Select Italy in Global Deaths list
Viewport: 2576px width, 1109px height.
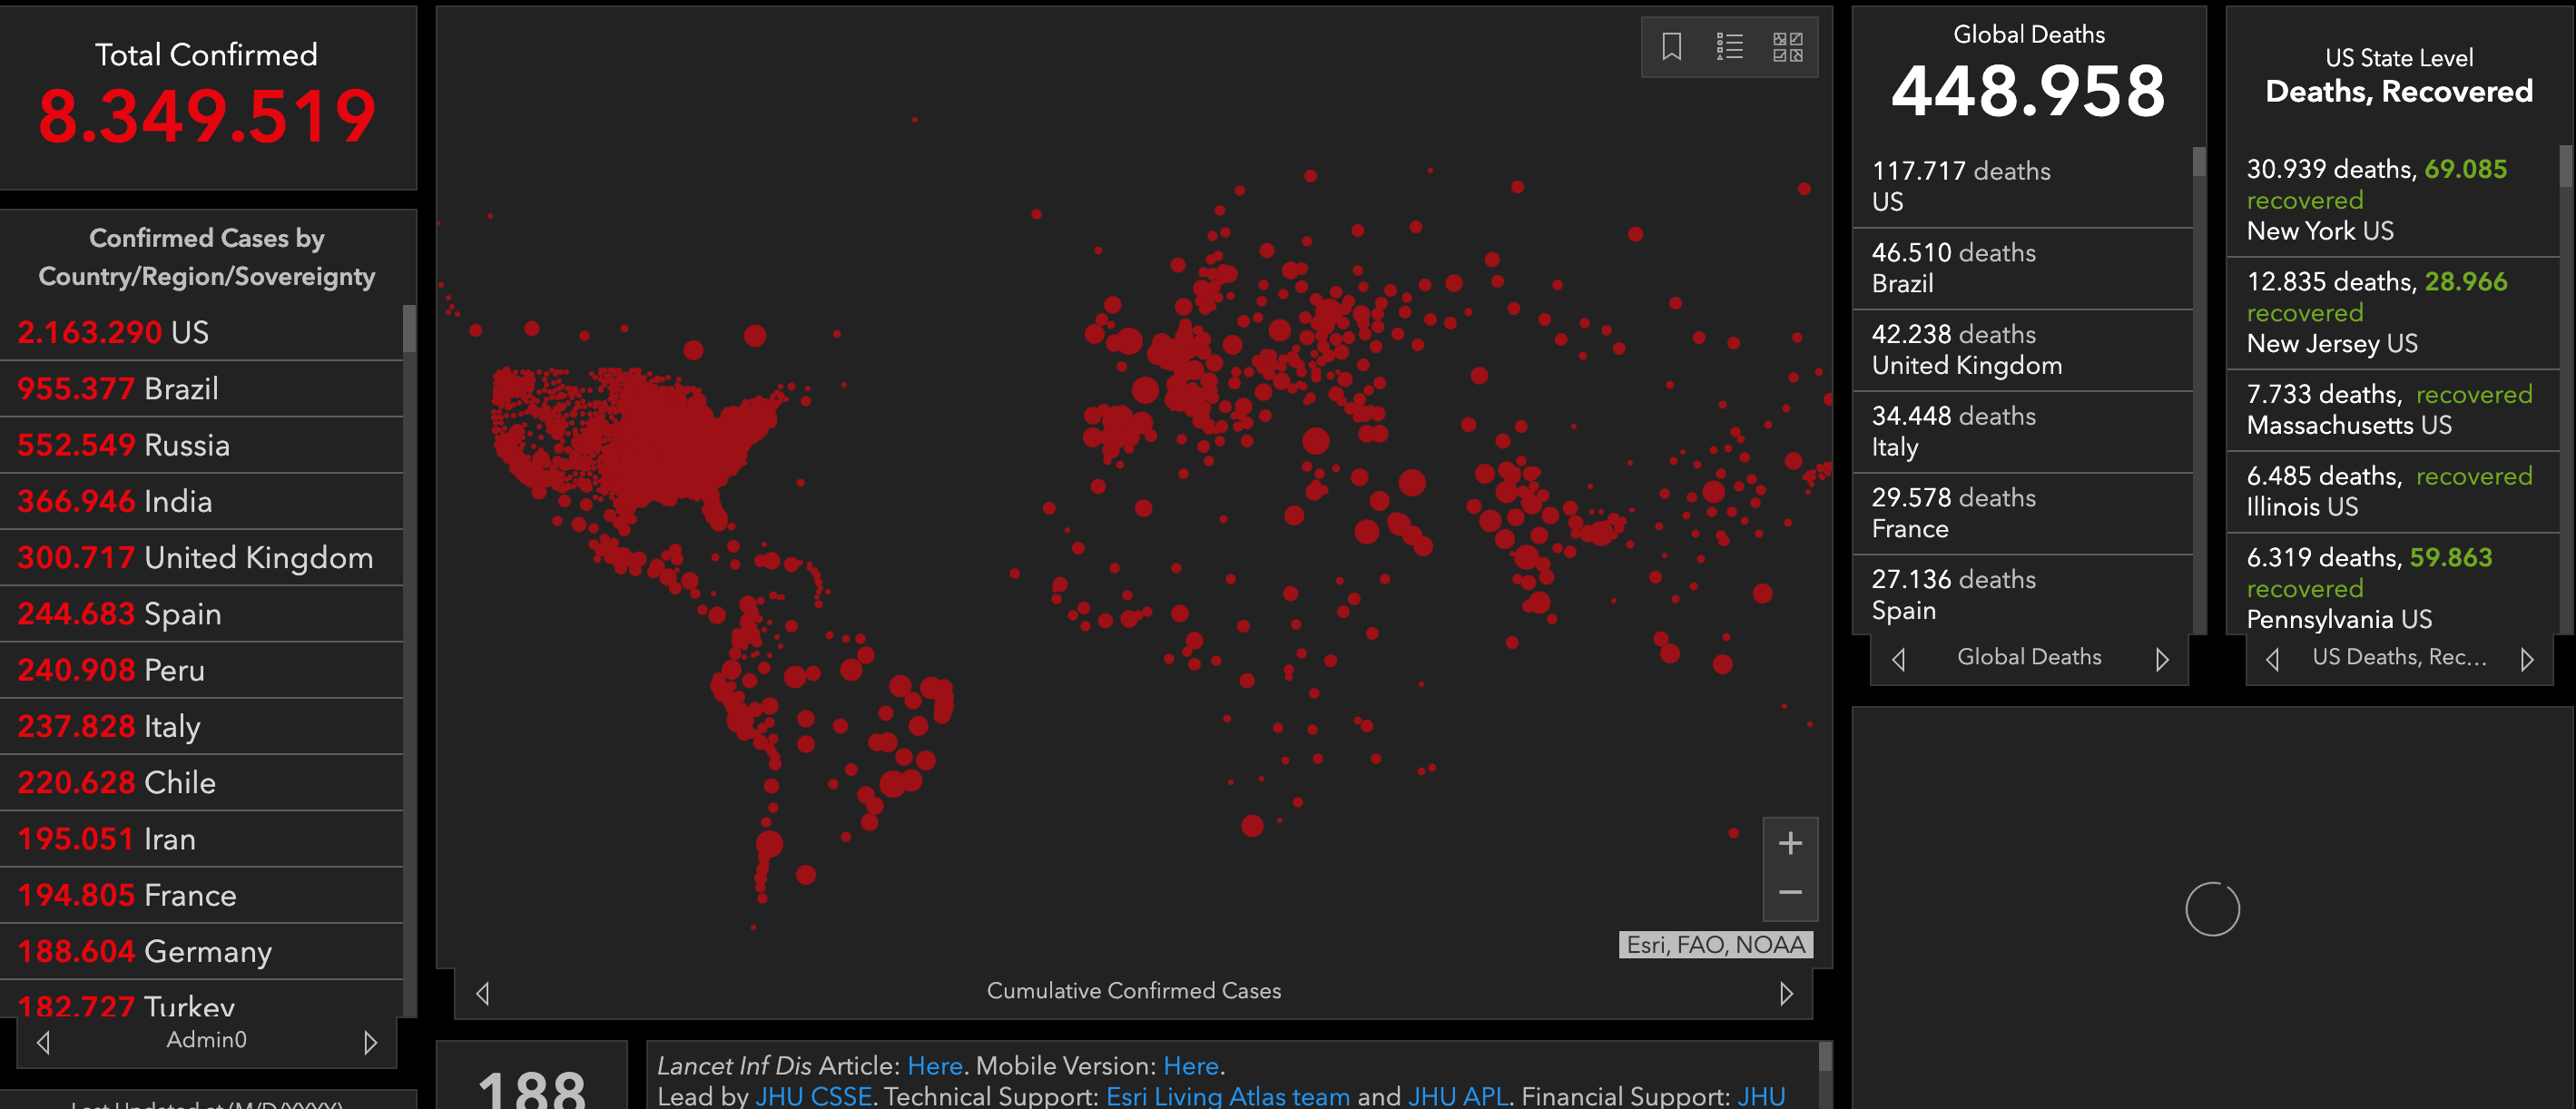pyautogui.click(x=2020, y=431)
